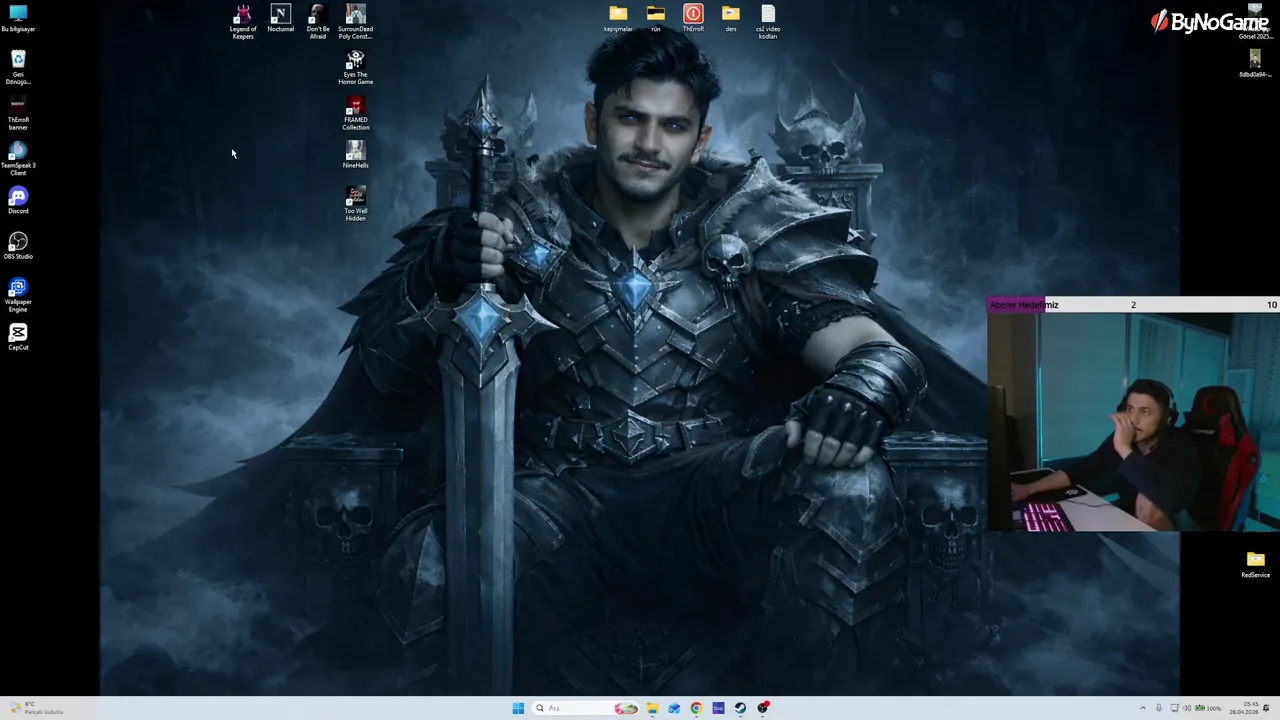Select the ders folder on desktop
Screen dimensions: 1280x720
tap(731, 18)
